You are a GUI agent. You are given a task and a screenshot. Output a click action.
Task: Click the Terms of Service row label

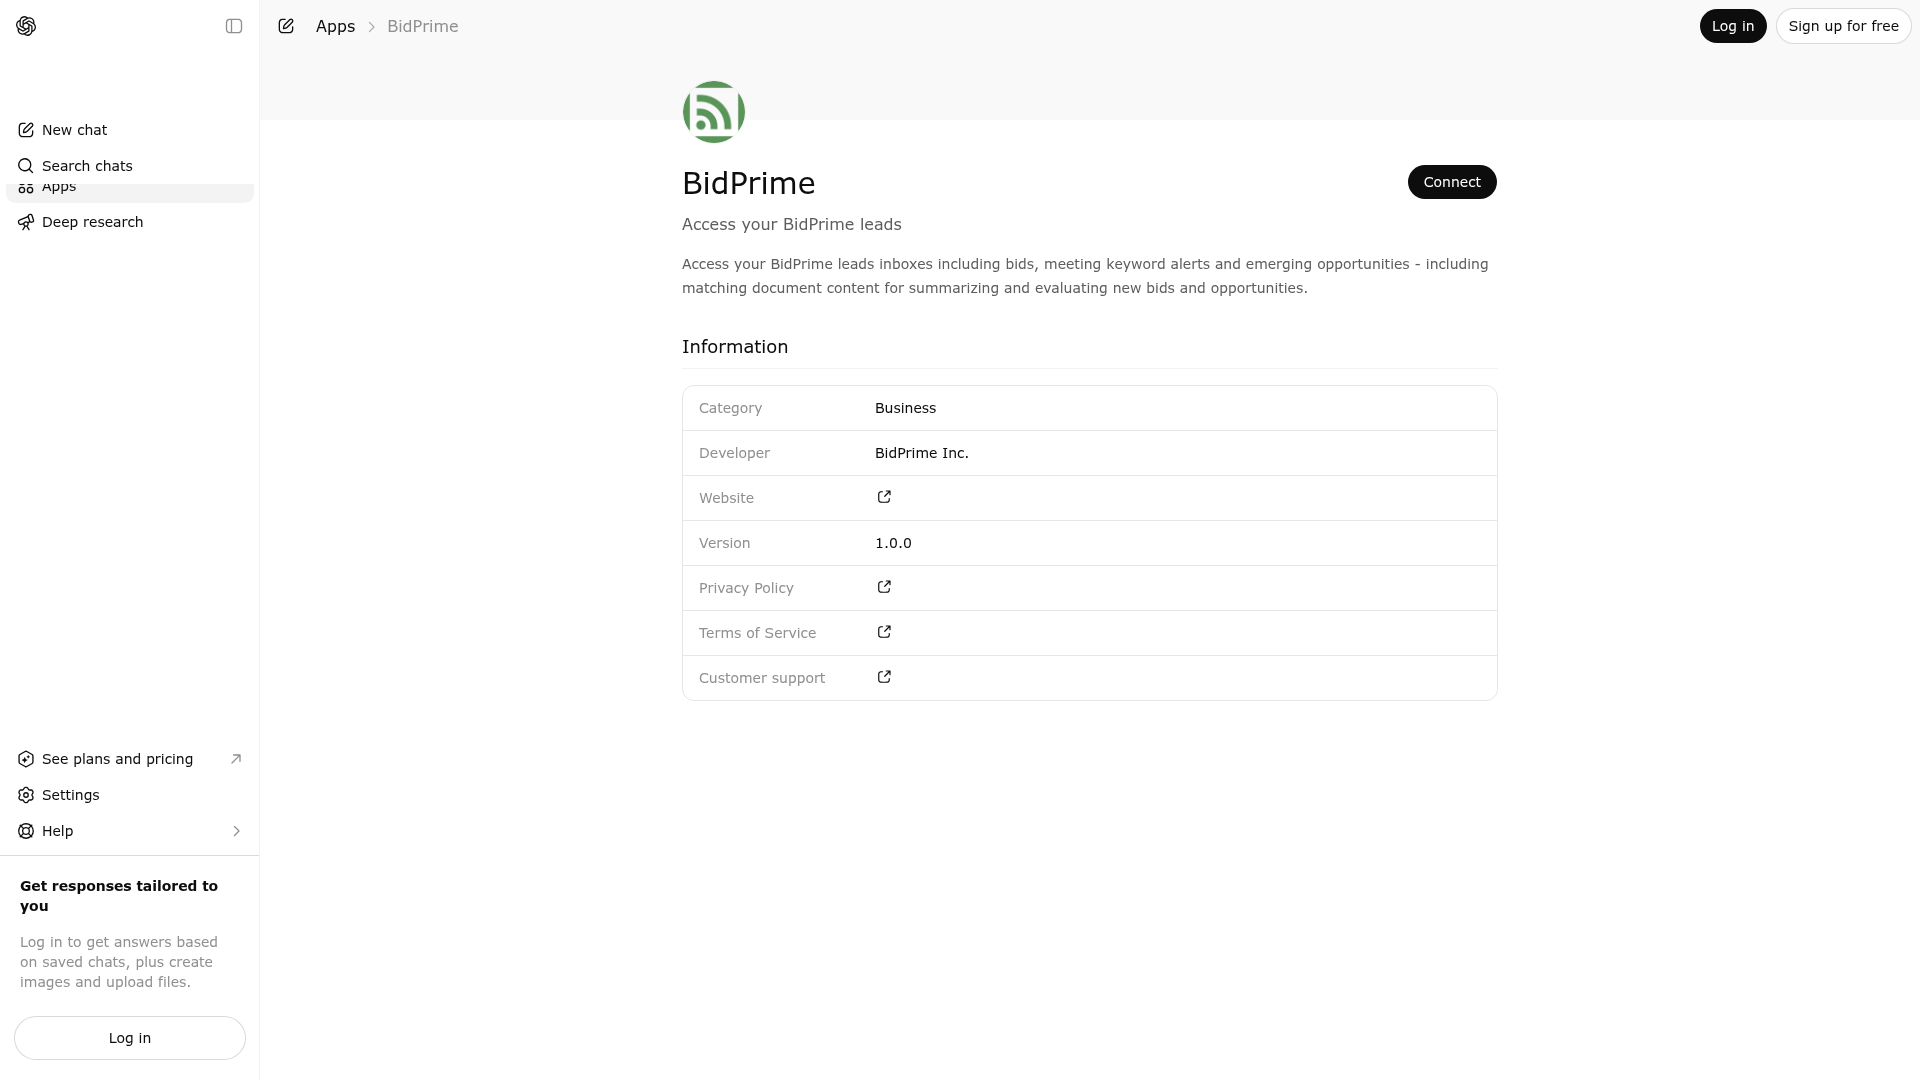[x=757, y=633]
